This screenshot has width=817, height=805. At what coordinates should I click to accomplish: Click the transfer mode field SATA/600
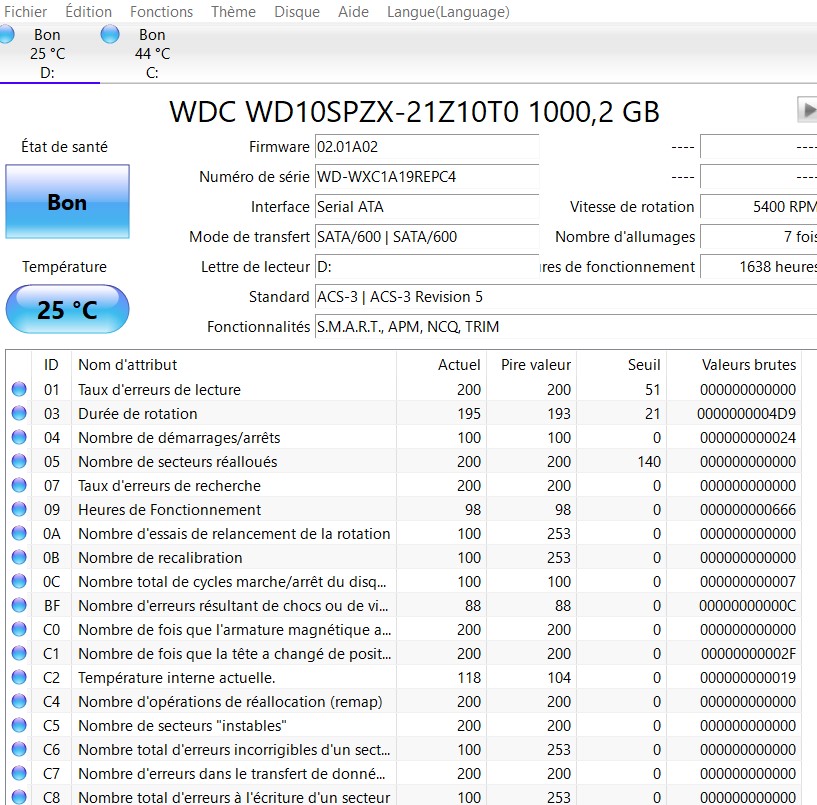[x=427, y=237]
